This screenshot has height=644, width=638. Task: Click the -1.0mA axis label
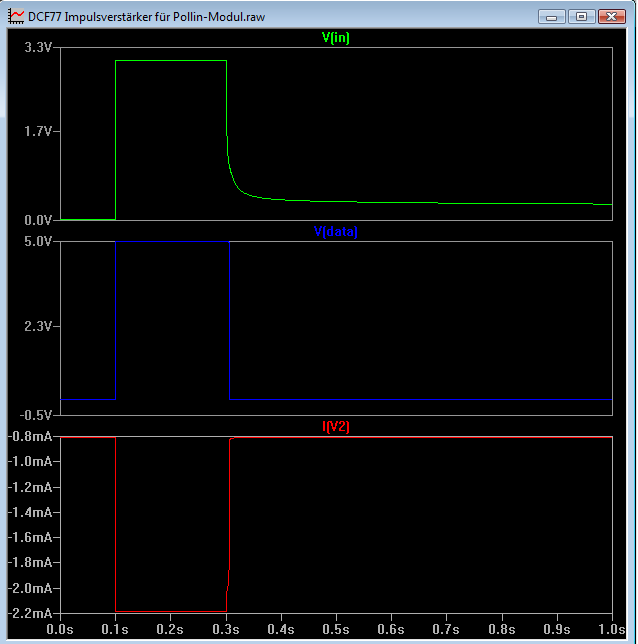pos(30,462)
